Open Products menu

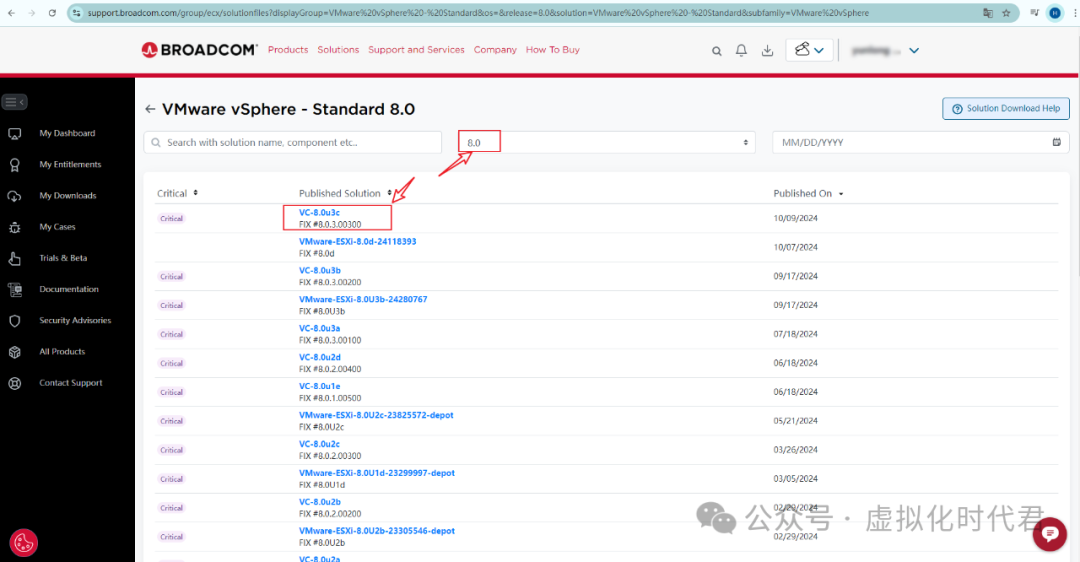pos(288,50)
